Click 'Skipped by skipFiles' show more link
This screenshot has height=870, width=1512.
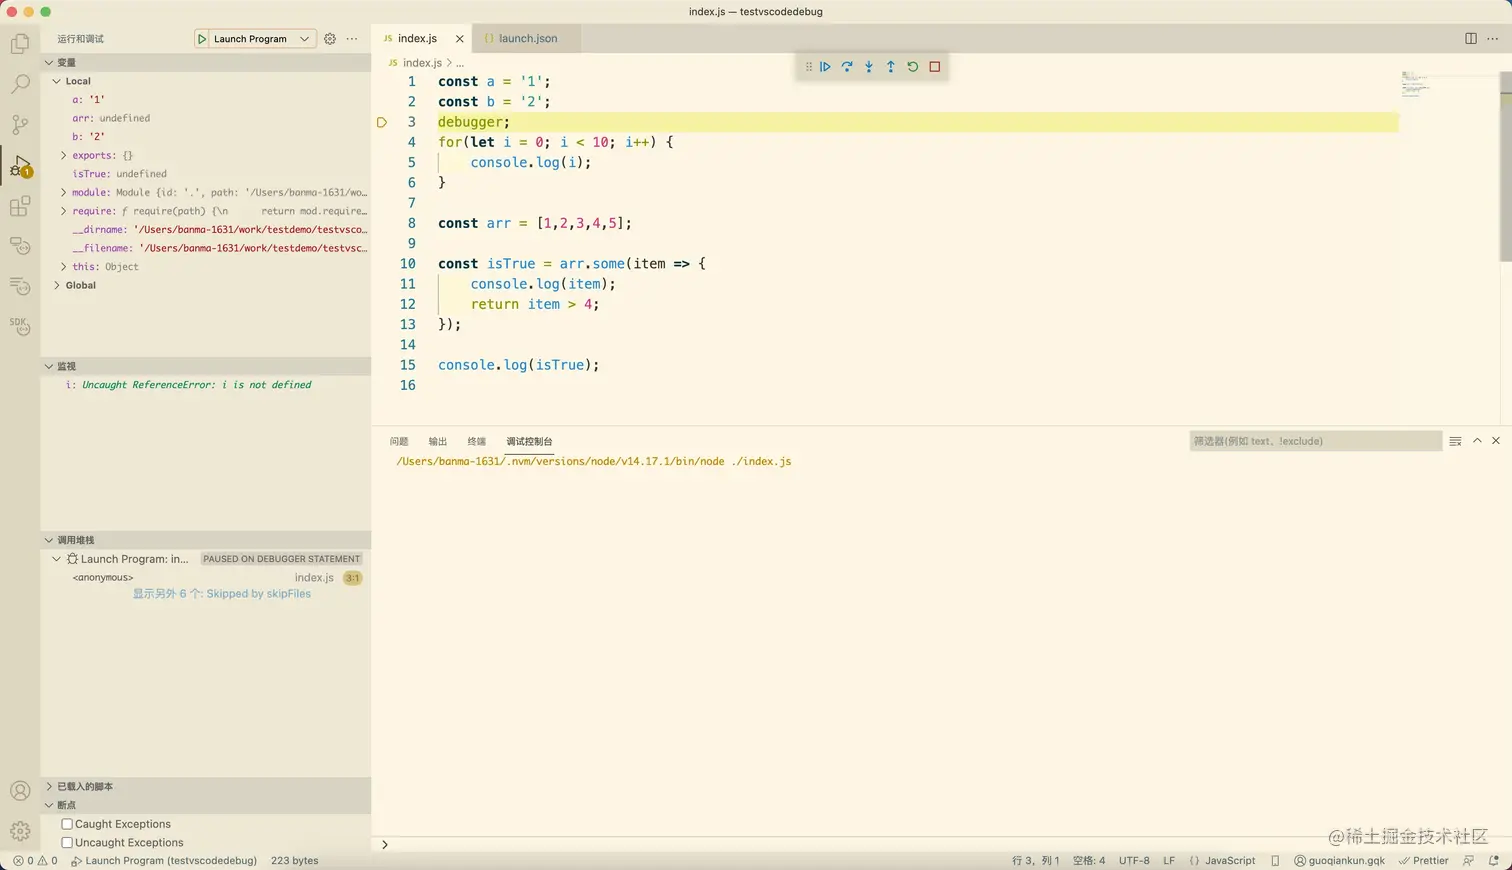click(222, 594)
